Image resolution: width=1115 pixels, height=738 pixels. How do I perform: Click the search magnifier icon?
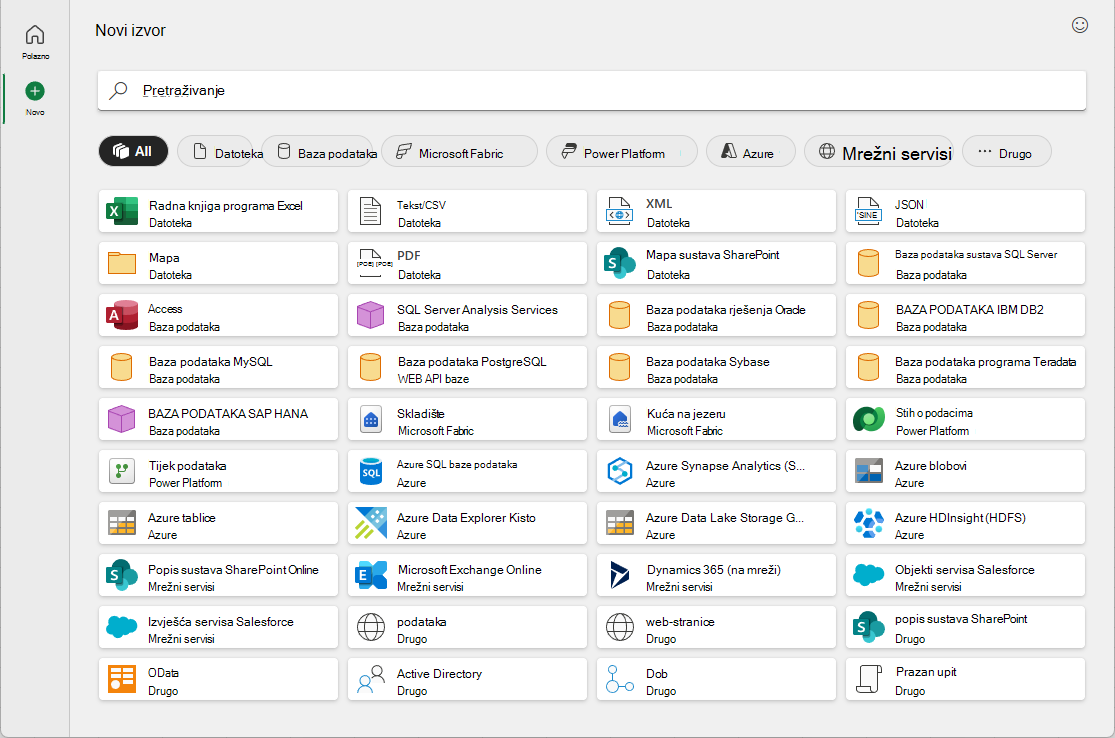(118, 90)
